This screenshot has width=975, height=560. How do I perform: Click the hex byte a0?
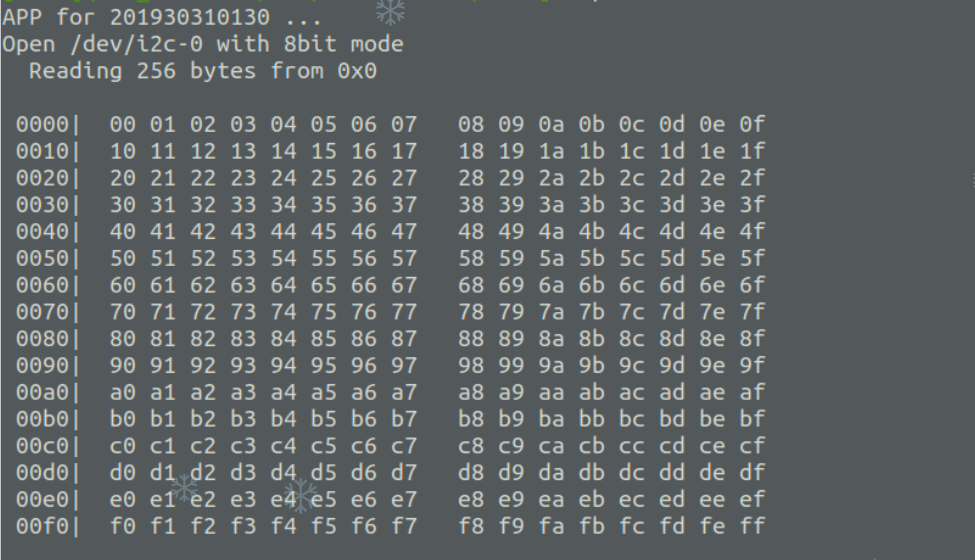tap(122, 392)
